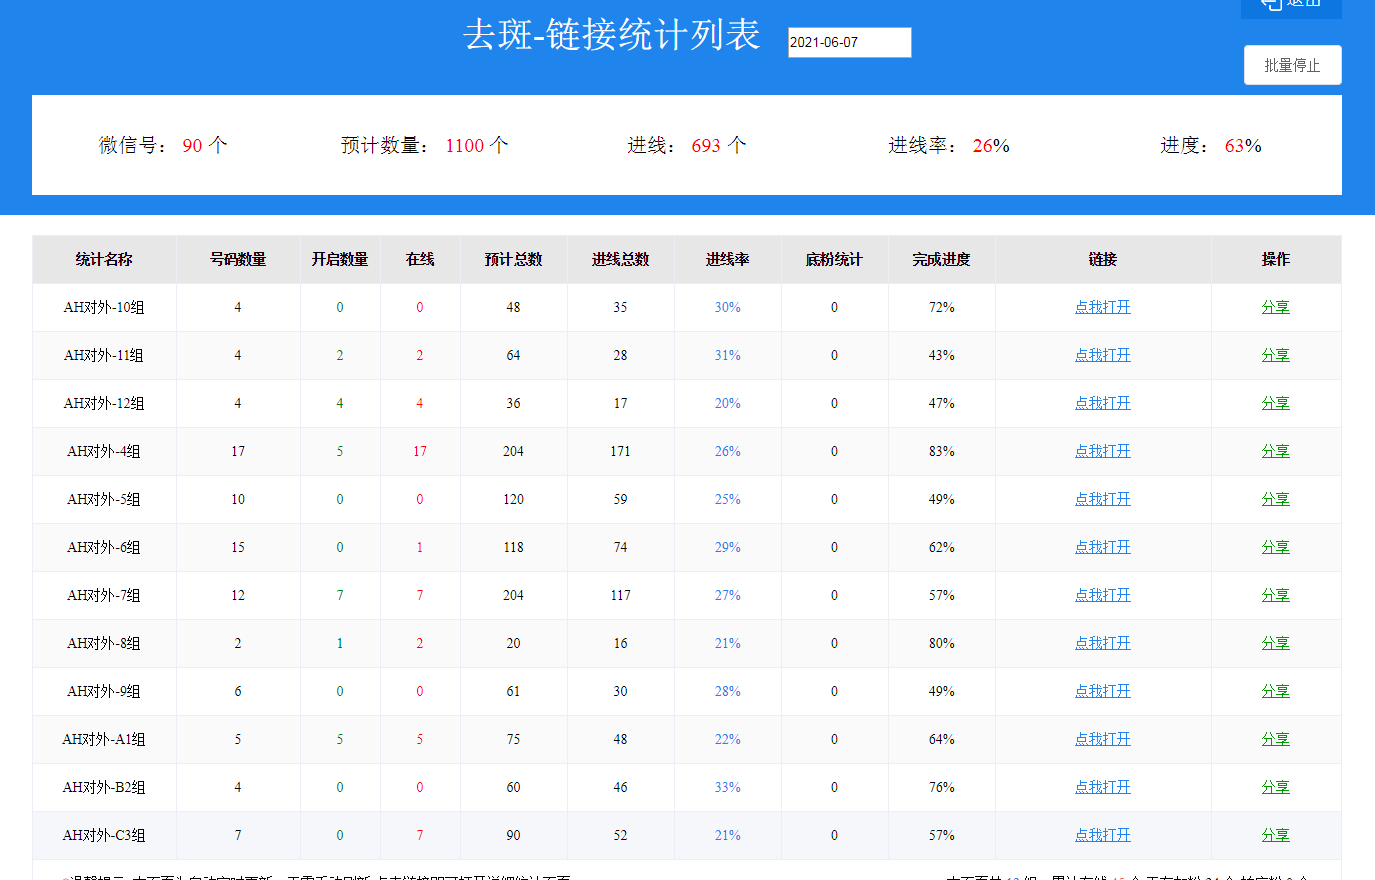The height and width of the screenshot is (880, 1375).
Task: Select the AH对外-4组 name cell
Action: 104,451
